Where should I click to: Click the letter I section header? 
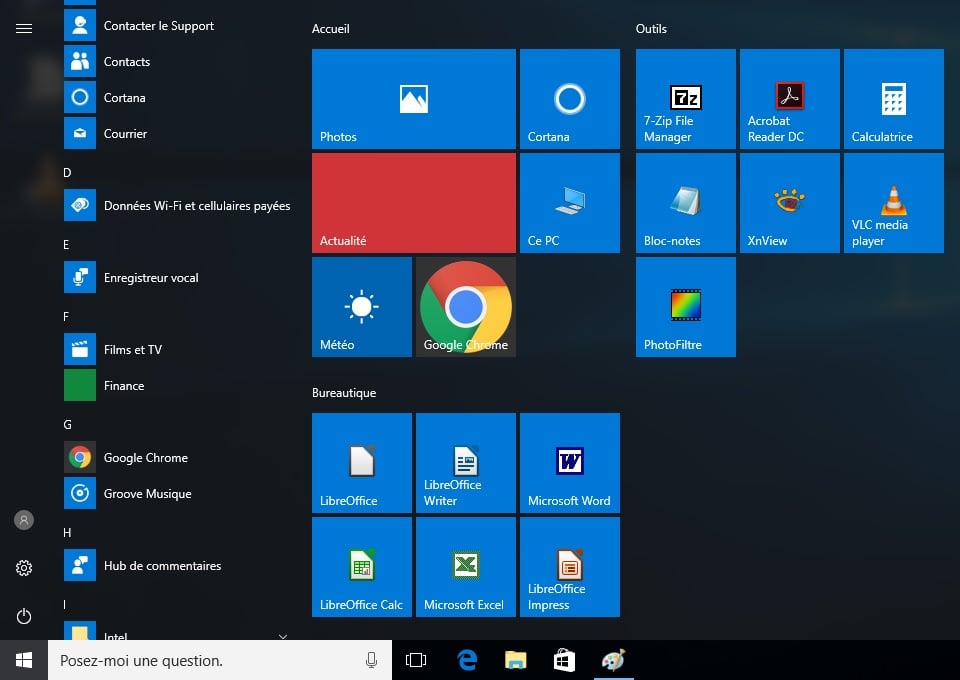[x=64, y=605]
